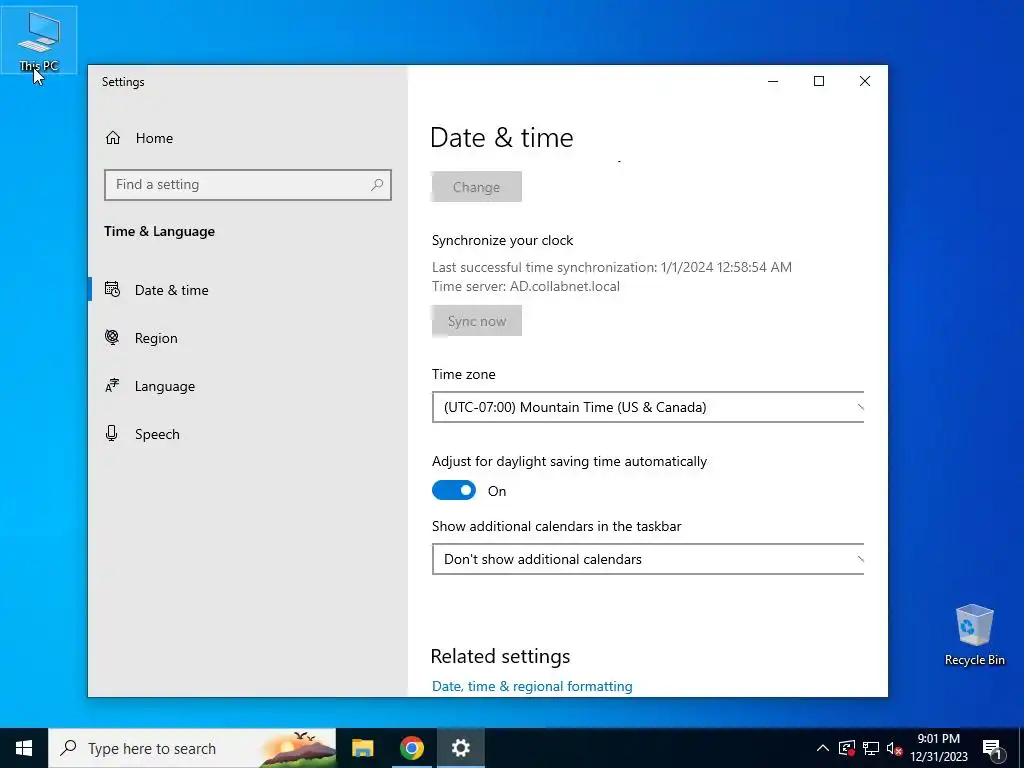1024x768 pixels.
Task: Open the notification action center
Action: tap(992, 748)
